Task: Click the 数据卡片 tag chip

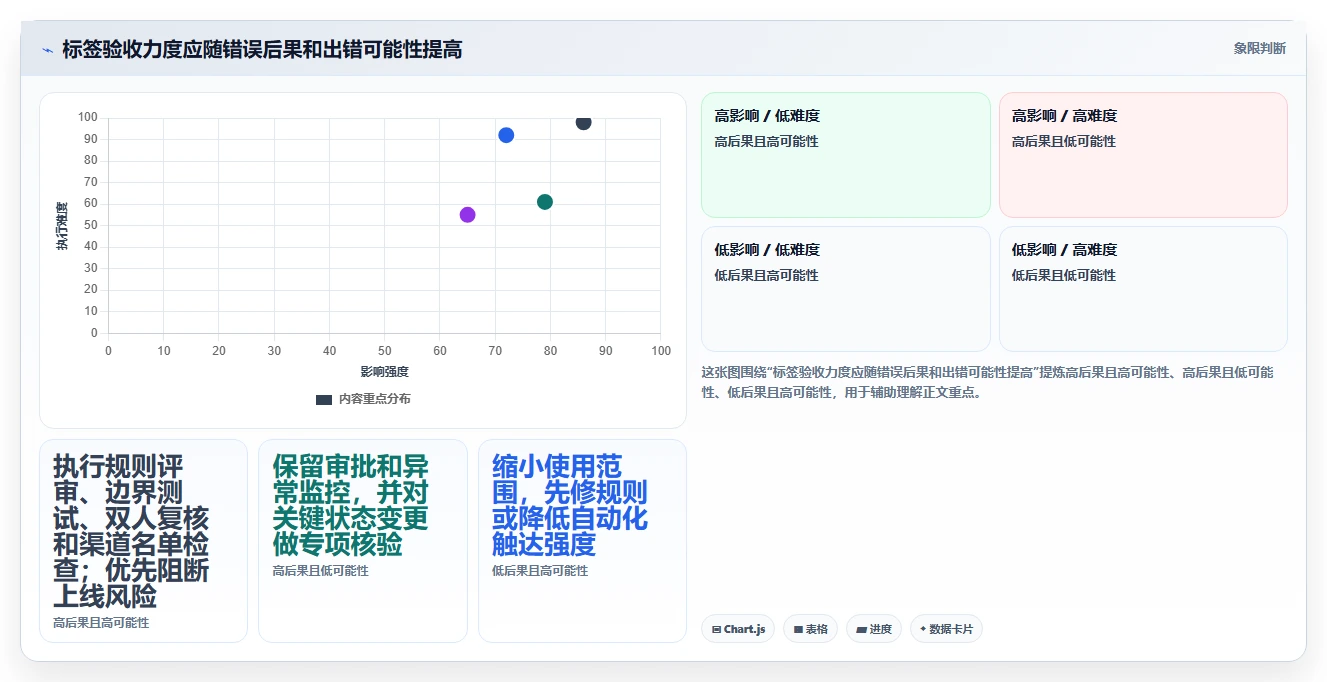Action: [946, 629]
